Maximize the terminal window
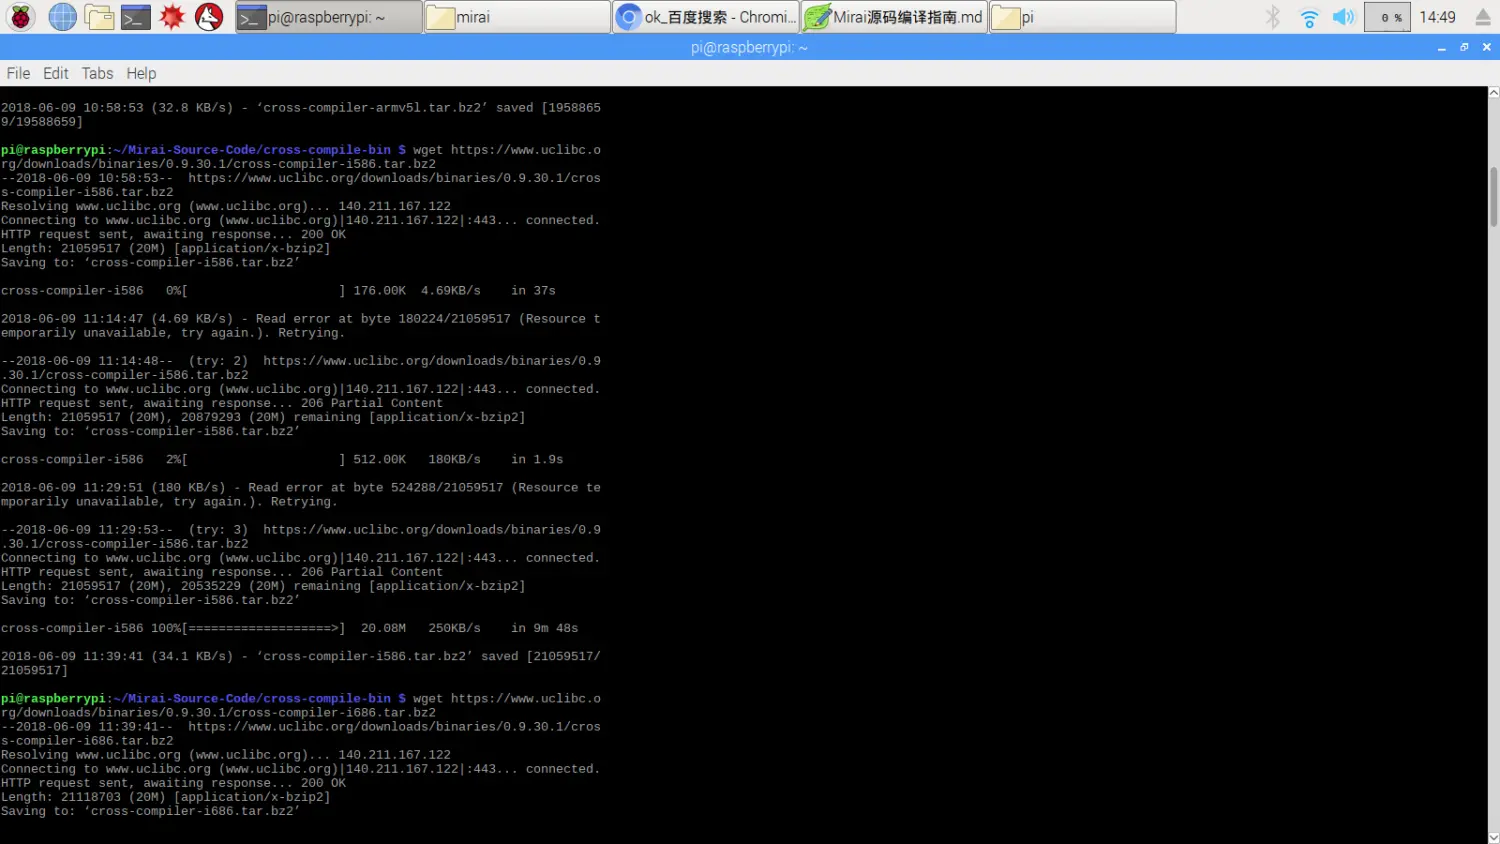Viewport: 1500px width, 844px height. (x=1464, y=47)
